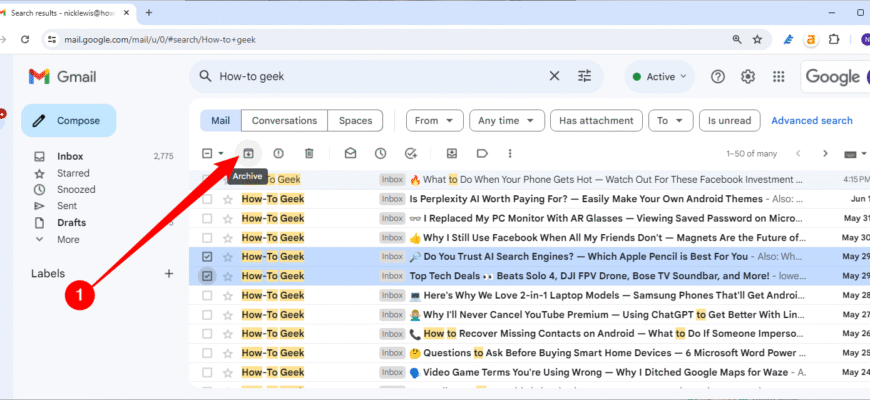Click the Amazon extension icon

811,39
